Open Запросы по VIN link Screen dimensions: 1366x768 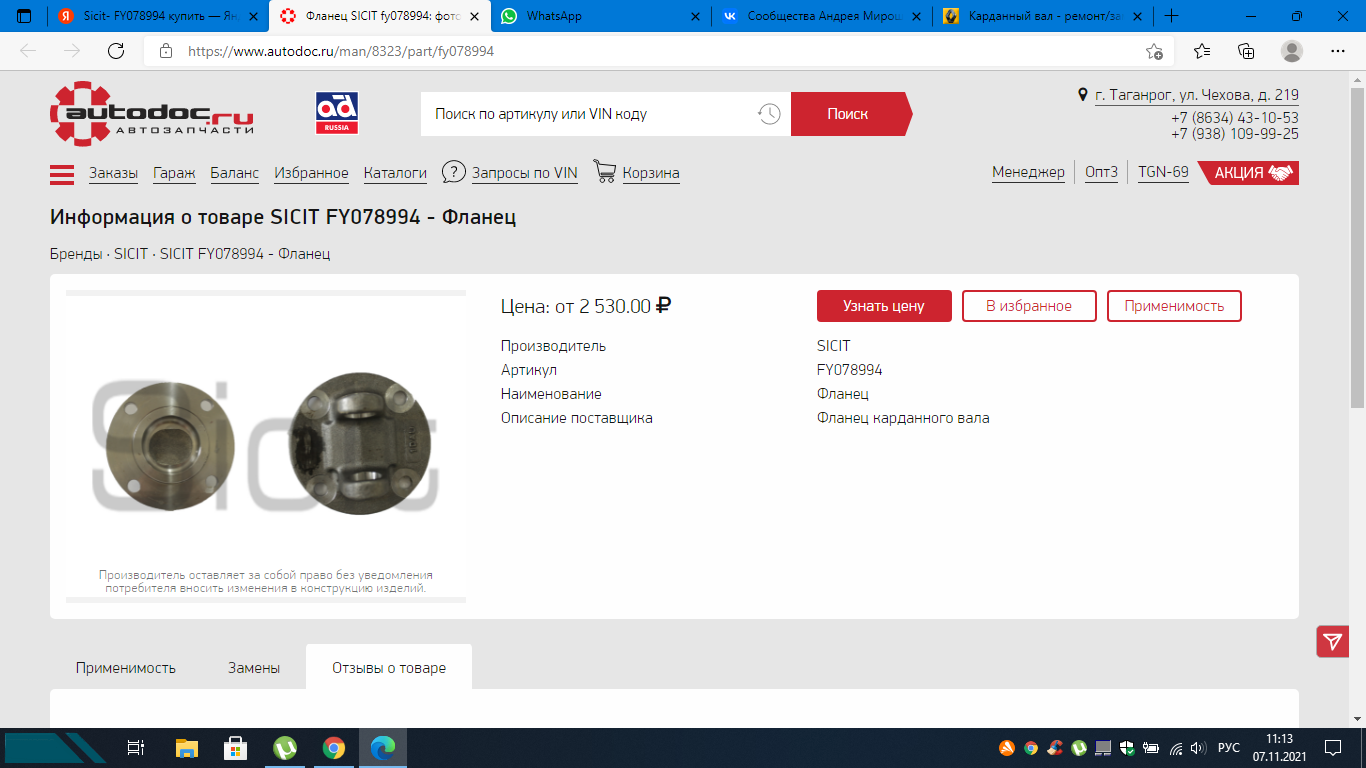(525, 173)
